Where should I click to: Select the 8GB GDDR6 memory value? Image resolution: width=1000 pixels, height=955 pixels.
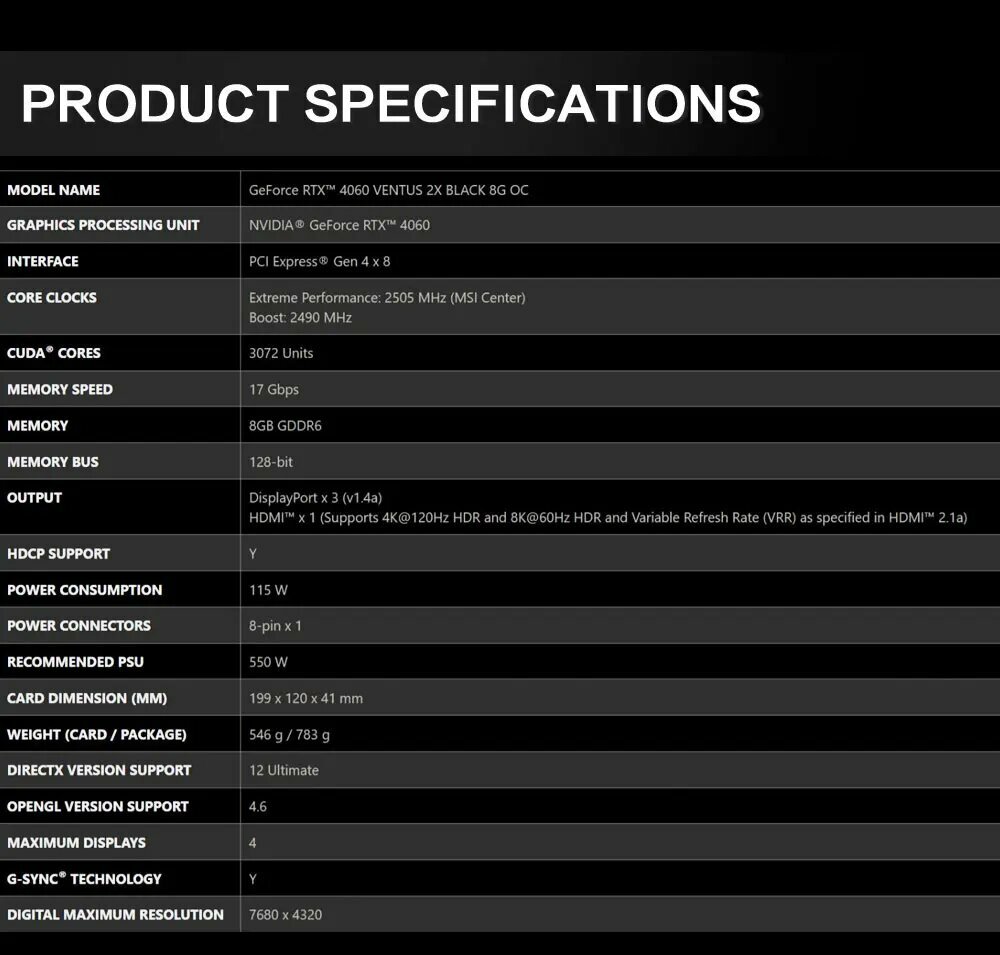[285, 426]
